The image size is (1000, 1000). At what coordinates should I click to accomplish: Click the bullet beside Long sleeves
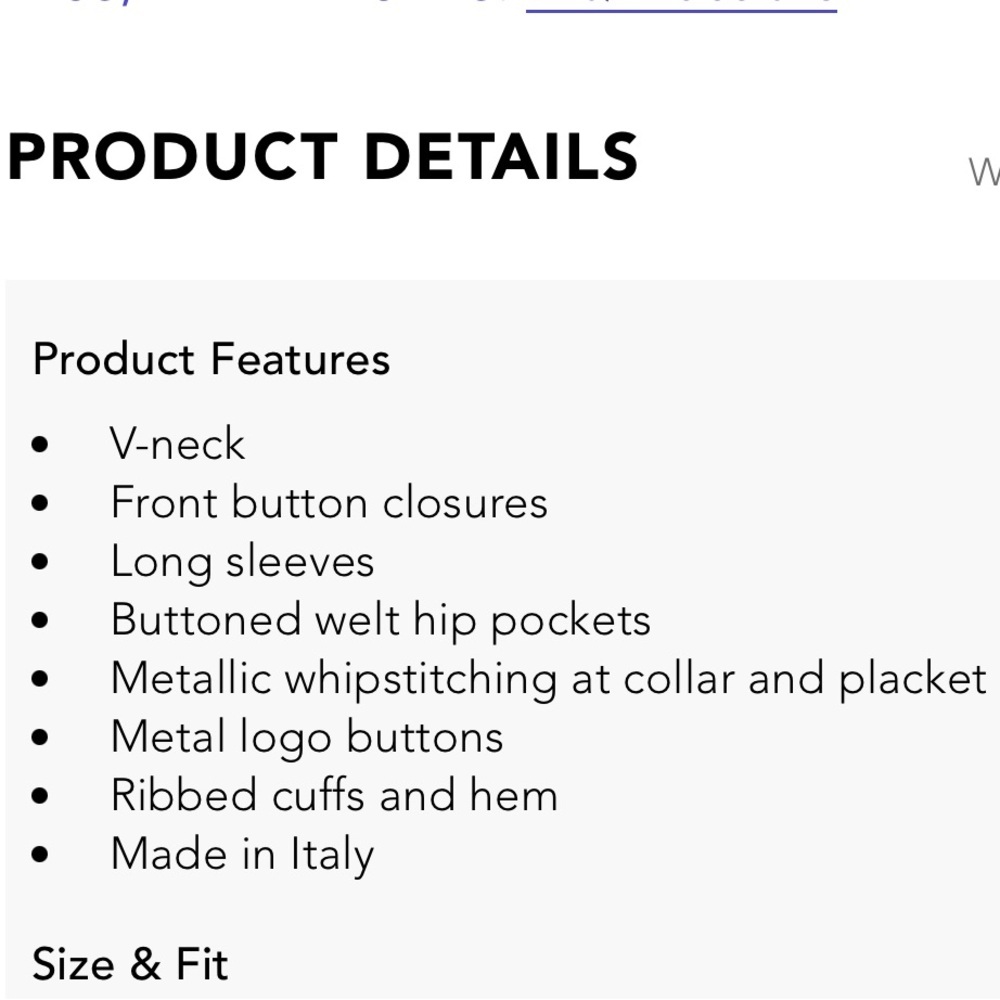pos(40,562)
